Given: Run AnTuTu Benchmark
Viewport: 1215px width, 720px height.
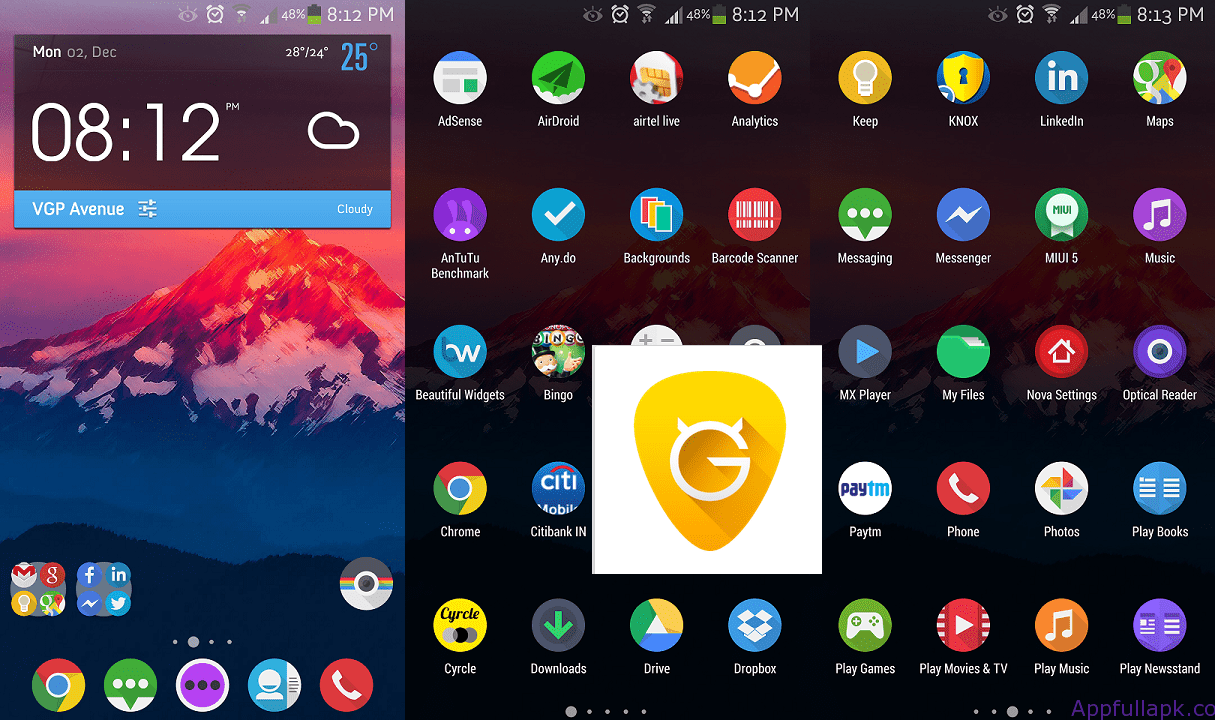Looking at the screenshot, I should pos(460,214).
